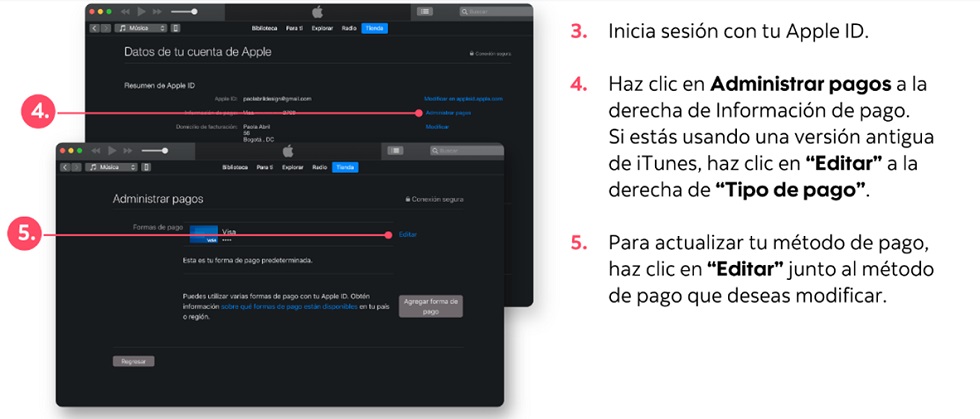980x419 pixels.
Task: Close the Administrar pagos window with the red button
Action: (62, 151)
